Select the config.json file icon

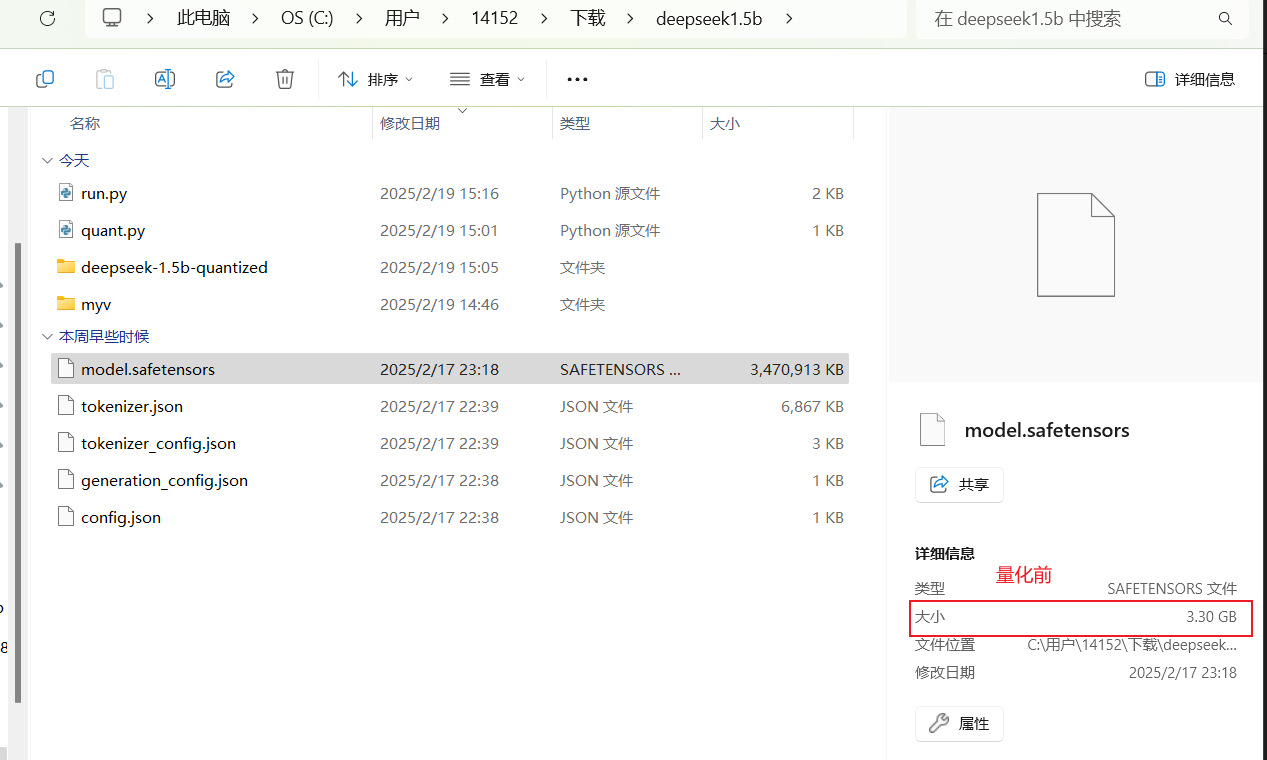(x=66, y=517)
